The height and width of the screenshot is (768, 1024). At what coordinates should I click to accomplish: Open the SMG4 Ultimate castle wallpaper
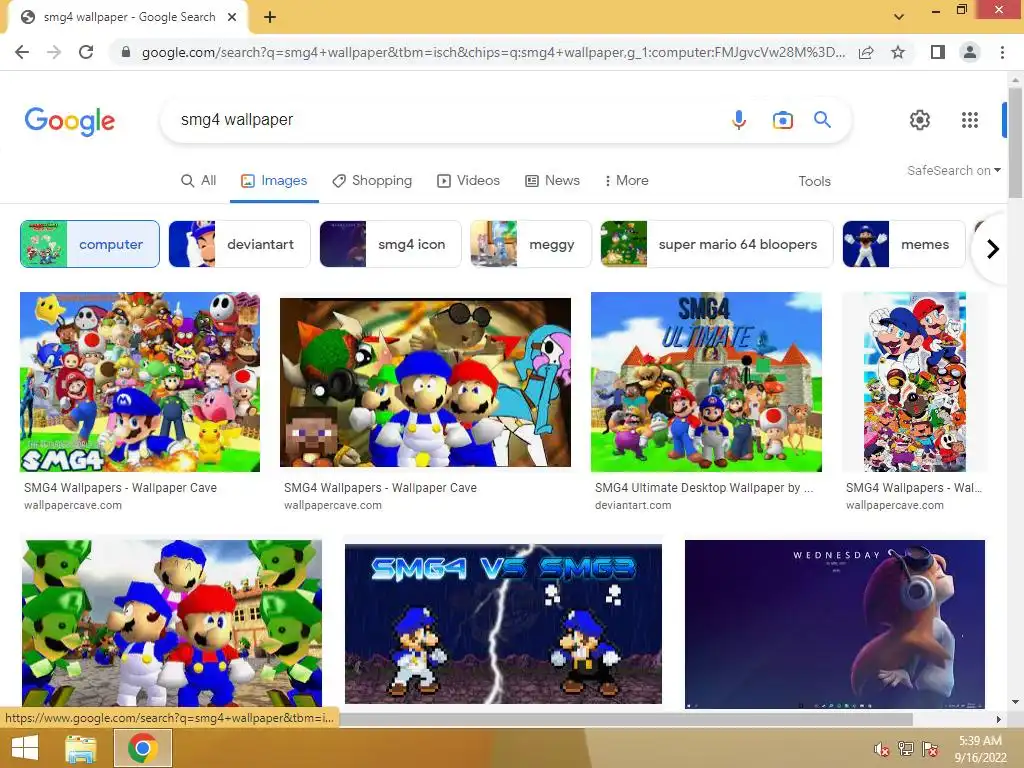click(706, 382)
